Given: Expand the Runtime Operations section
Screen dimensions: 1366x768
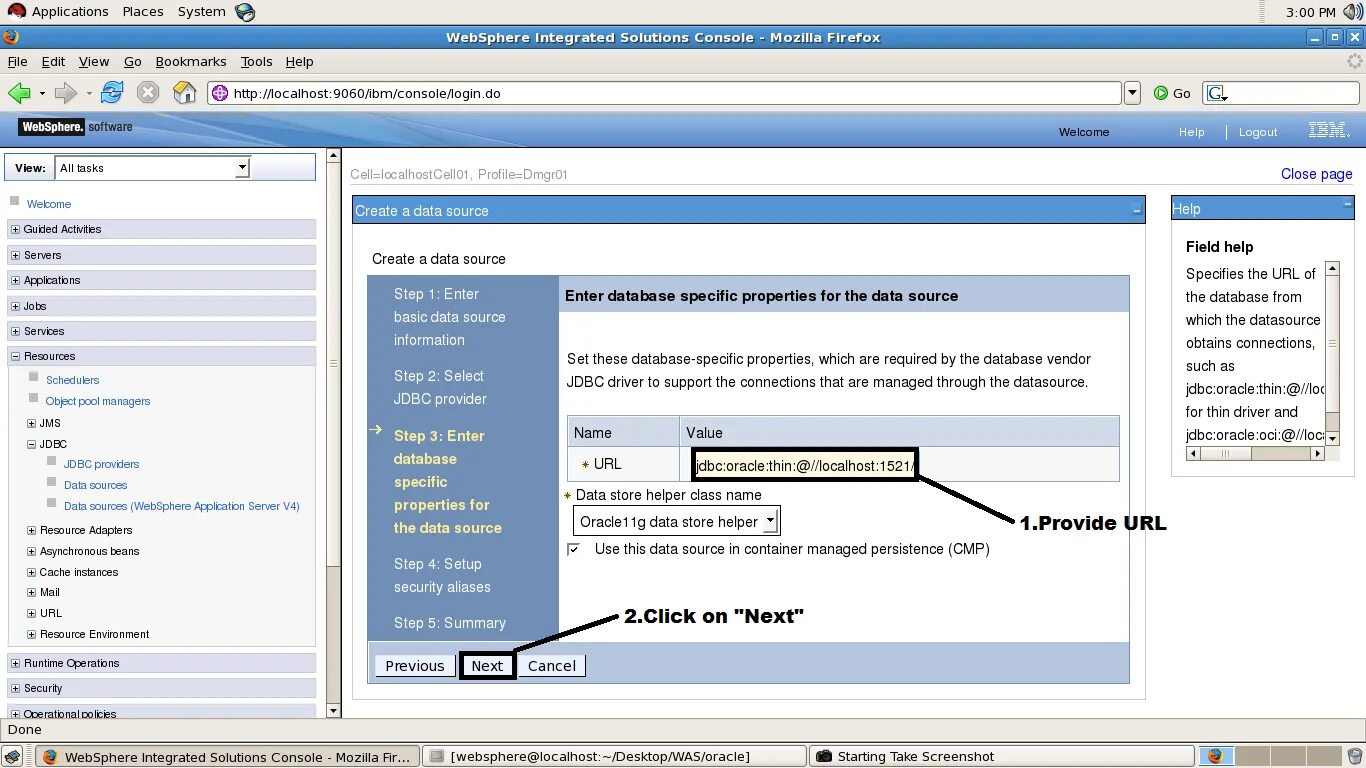Looking at the screenshot, I should 15,663.
